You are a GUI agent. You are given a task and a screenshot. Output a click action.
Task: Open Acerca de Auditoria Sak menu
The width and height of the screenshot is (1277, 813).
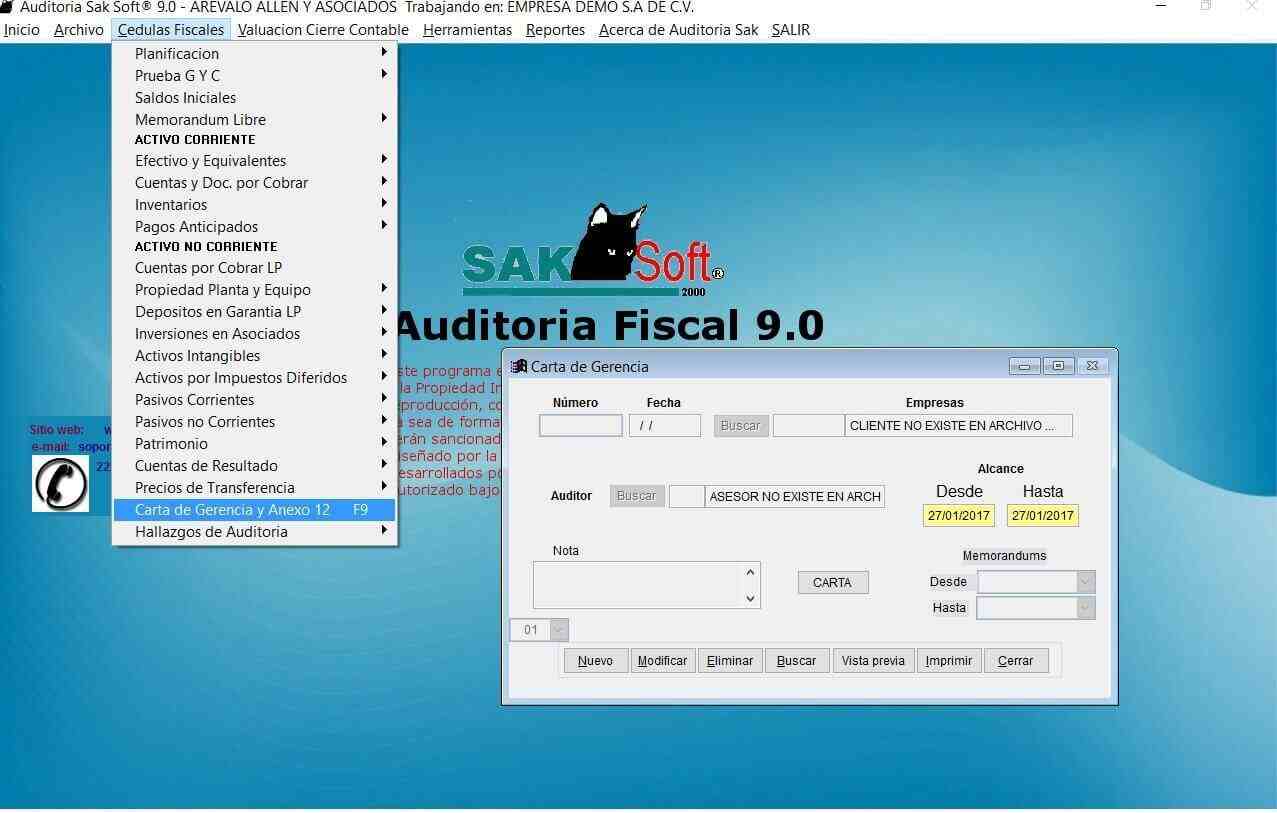(x=679, y=30)
